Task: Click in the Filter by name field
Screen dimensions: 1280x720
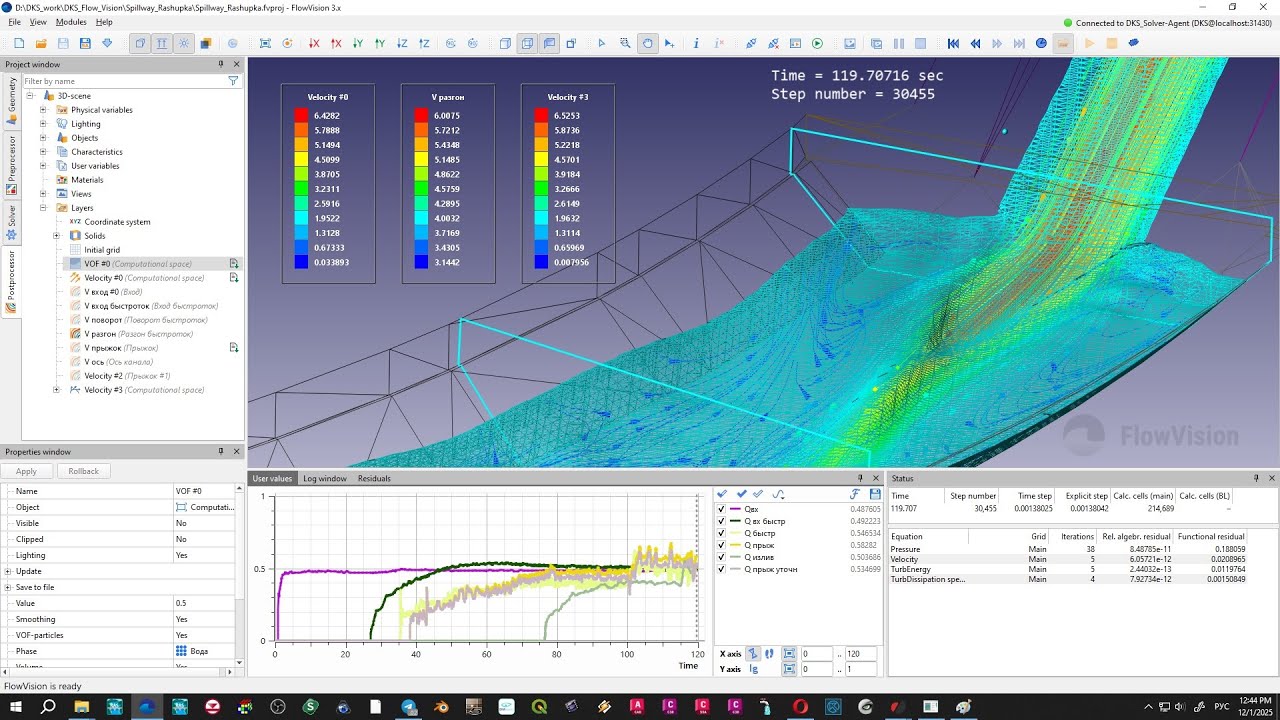Action: [x=124, y=81]
